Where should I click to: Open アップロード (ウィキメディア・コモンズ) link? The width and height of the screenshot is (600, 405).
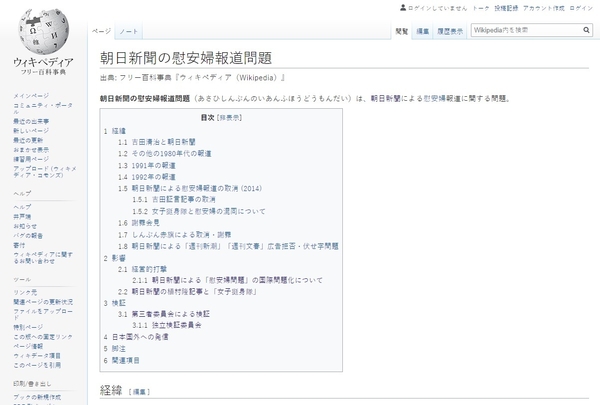[x=45, y=171]
